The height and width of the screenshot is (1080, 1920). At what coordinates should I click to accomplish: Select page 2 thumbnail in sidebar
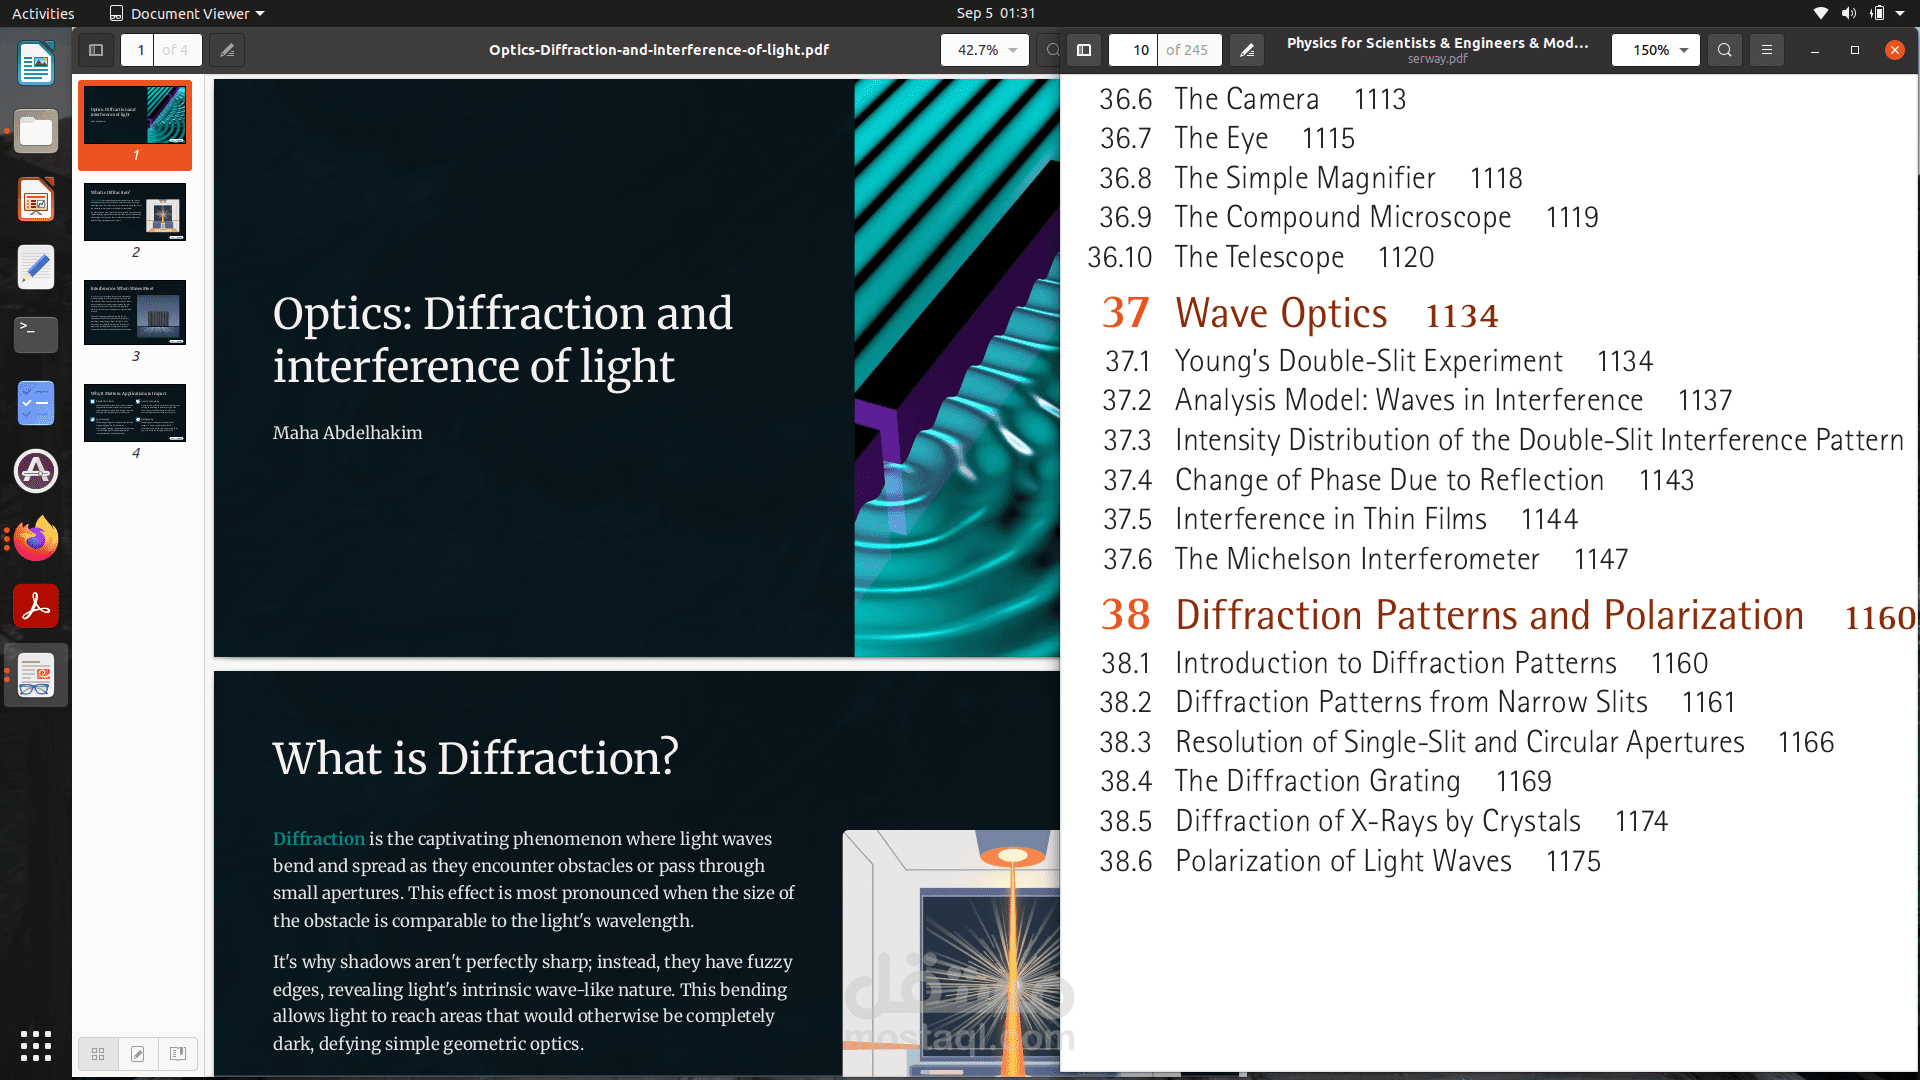pos(135,212)
